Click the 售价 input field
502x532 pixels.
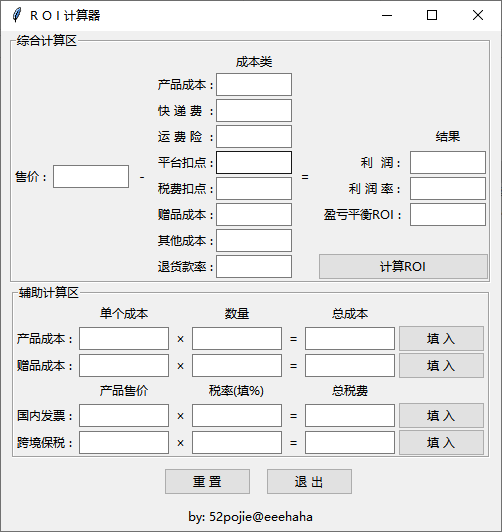pos(91,176)
